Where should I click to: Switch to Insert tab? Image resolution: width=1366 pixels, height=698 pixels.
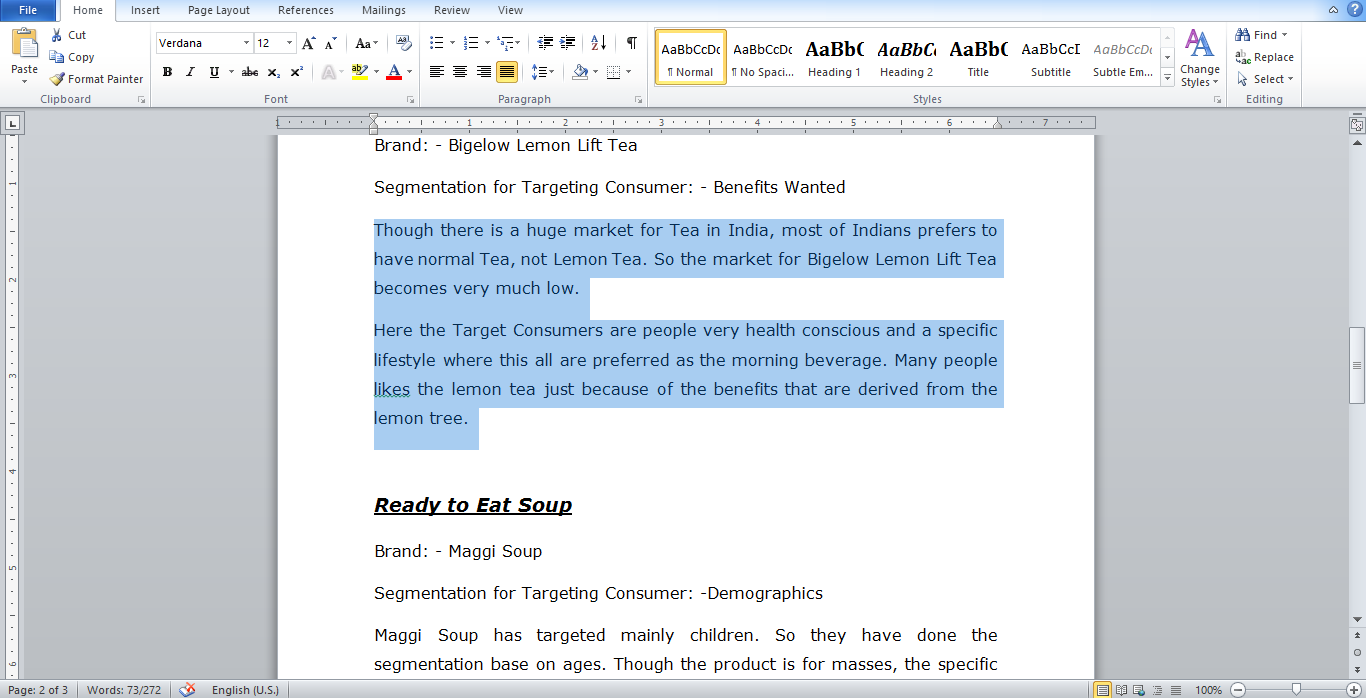pyautogui.click(x=145, y=10)
